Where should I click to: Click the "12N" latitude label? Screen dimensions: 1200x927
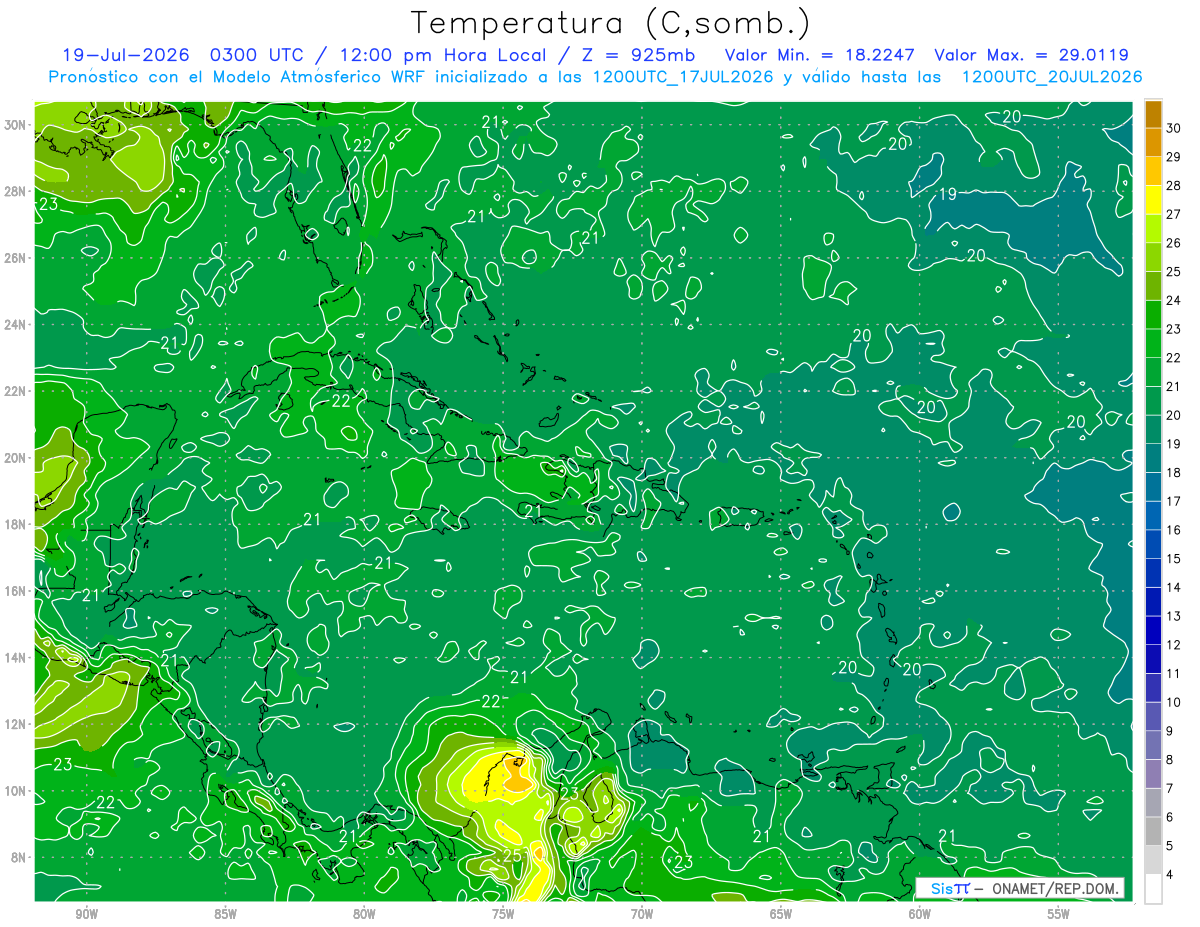click(16, 724)
